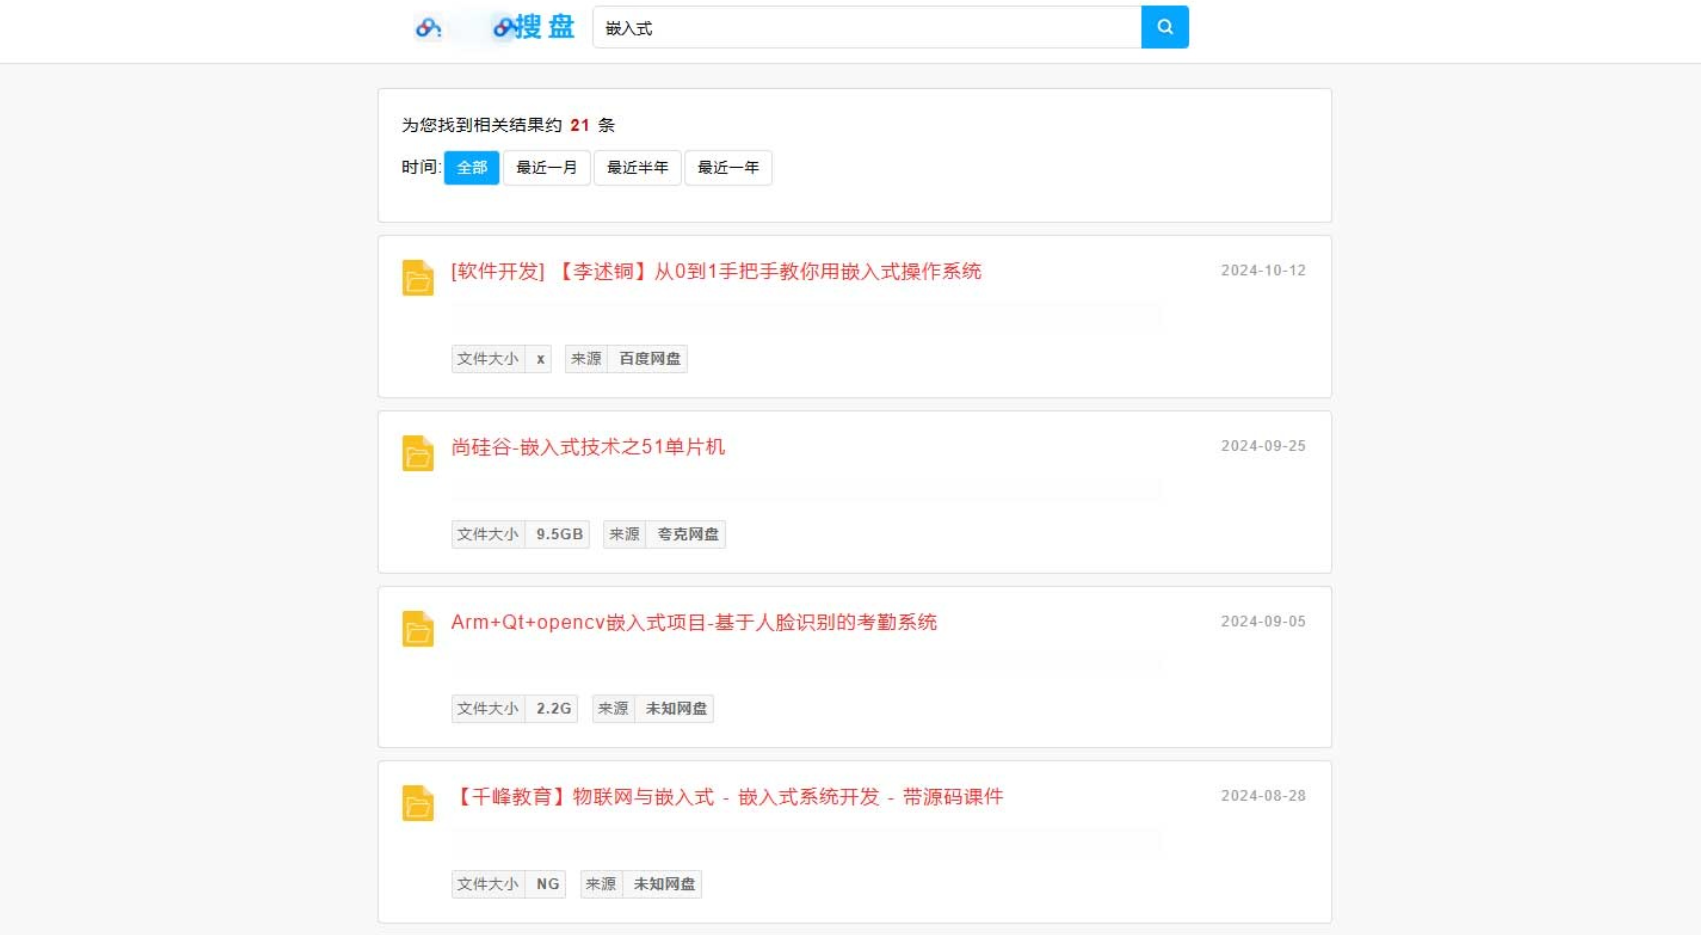Click the date 2024-10-12
The image size is (1701, 935).
coord(1263,270)
